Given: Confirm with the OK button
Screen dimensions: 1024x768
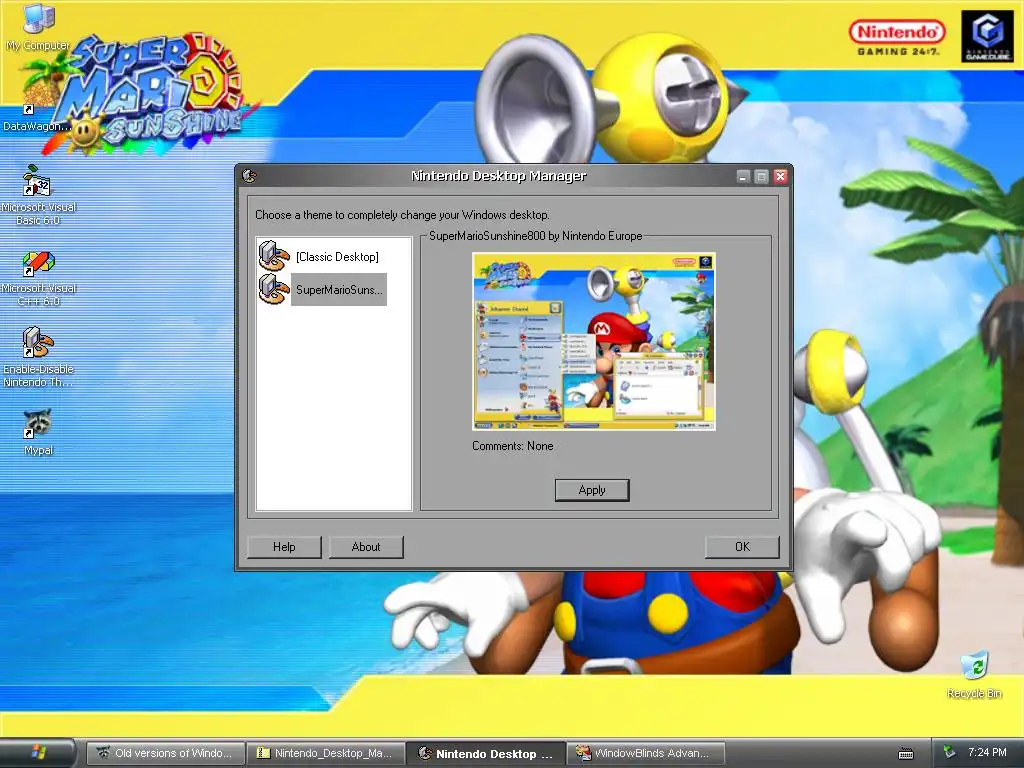Looking at the screenshot, I should (x=742, y=547).
